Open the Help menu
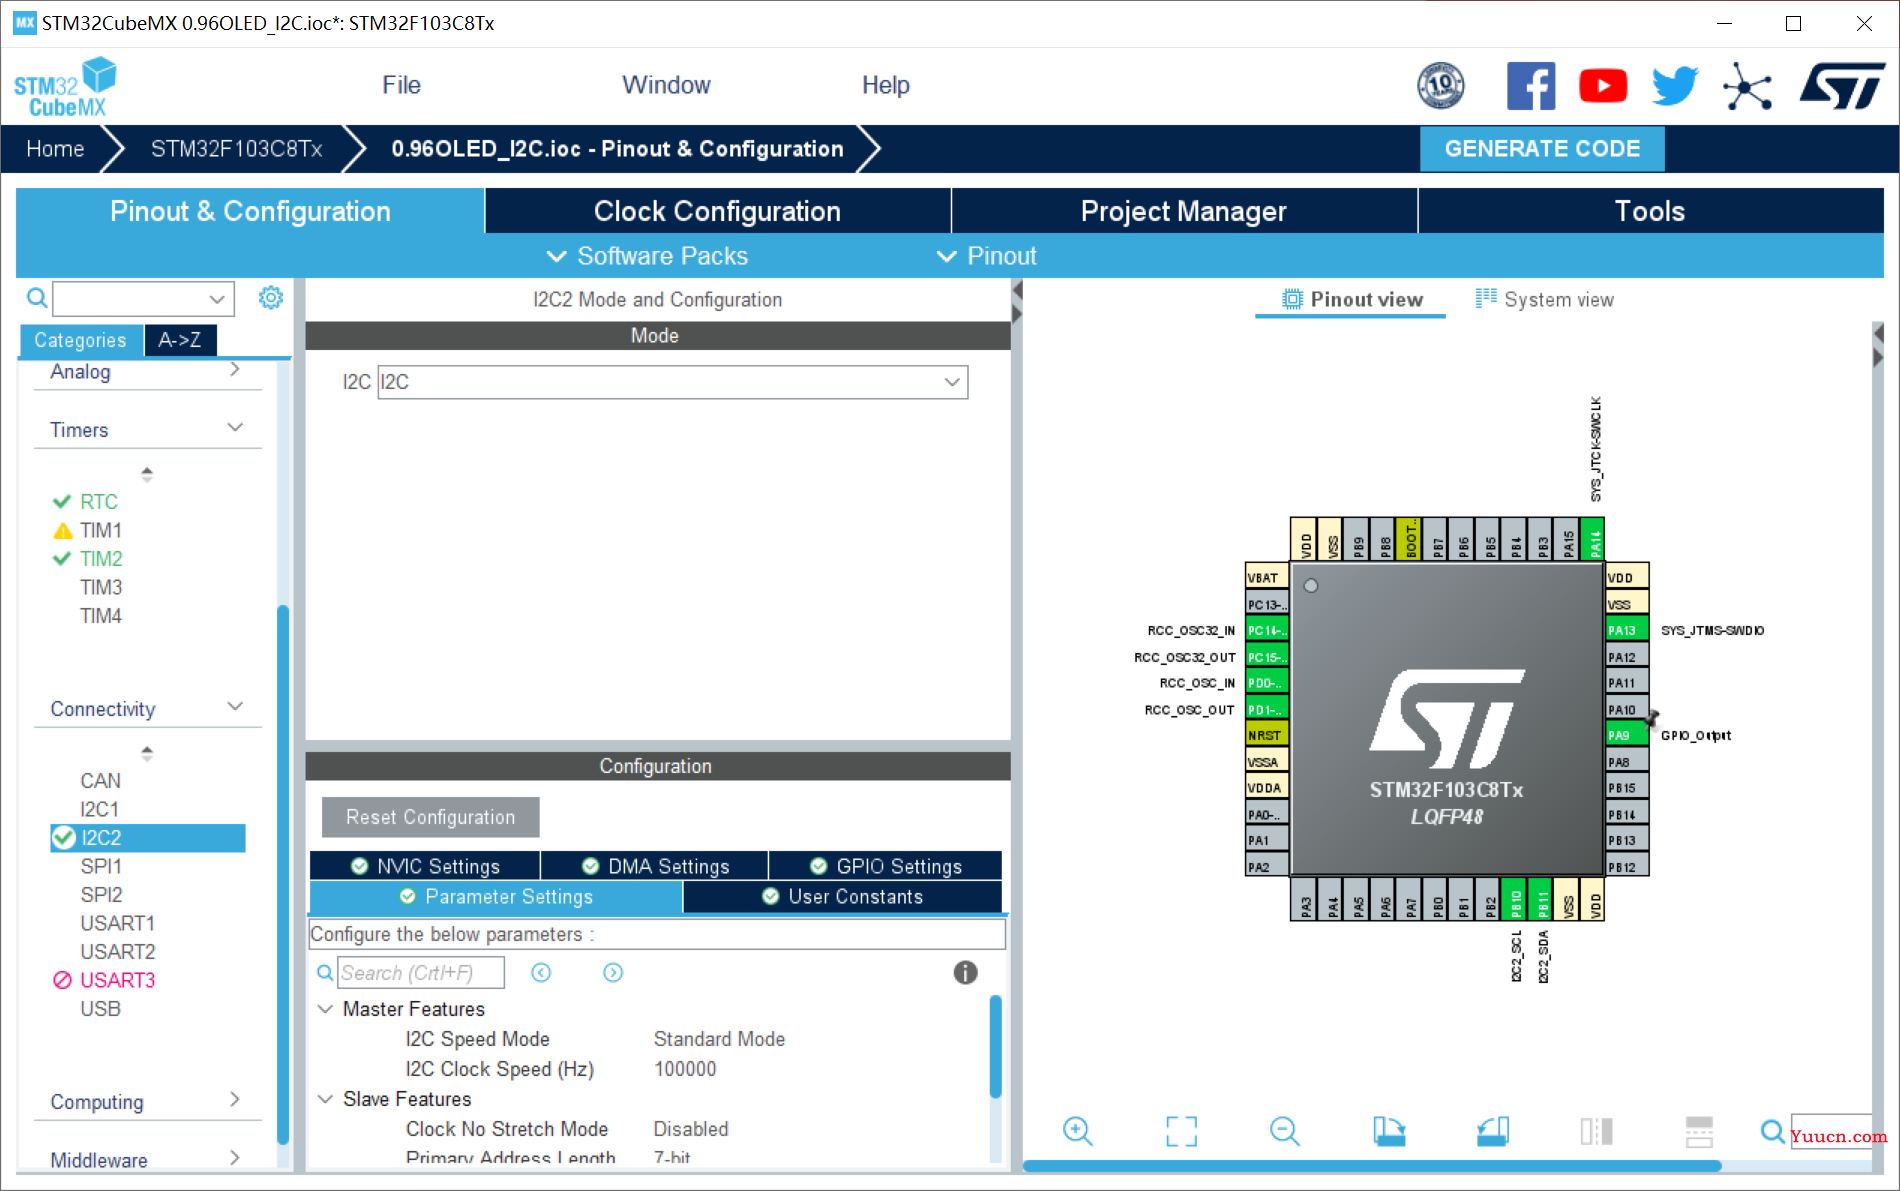The height and width of the screenshot is (1191, 1900). pos(885,85)
